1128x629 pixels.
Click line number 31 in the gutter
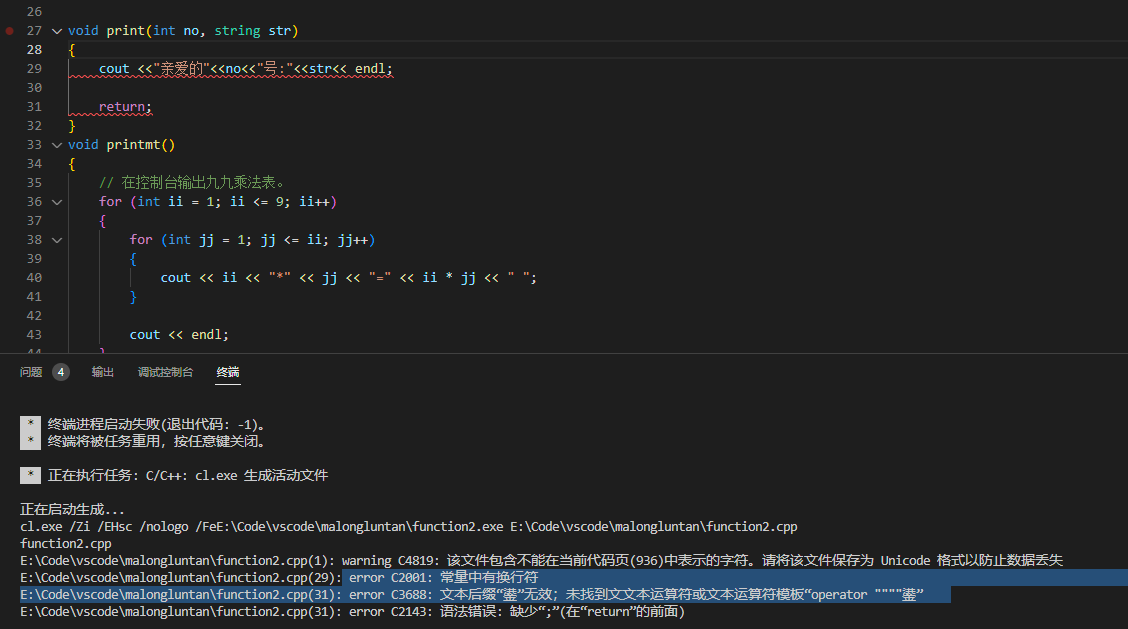35,107
